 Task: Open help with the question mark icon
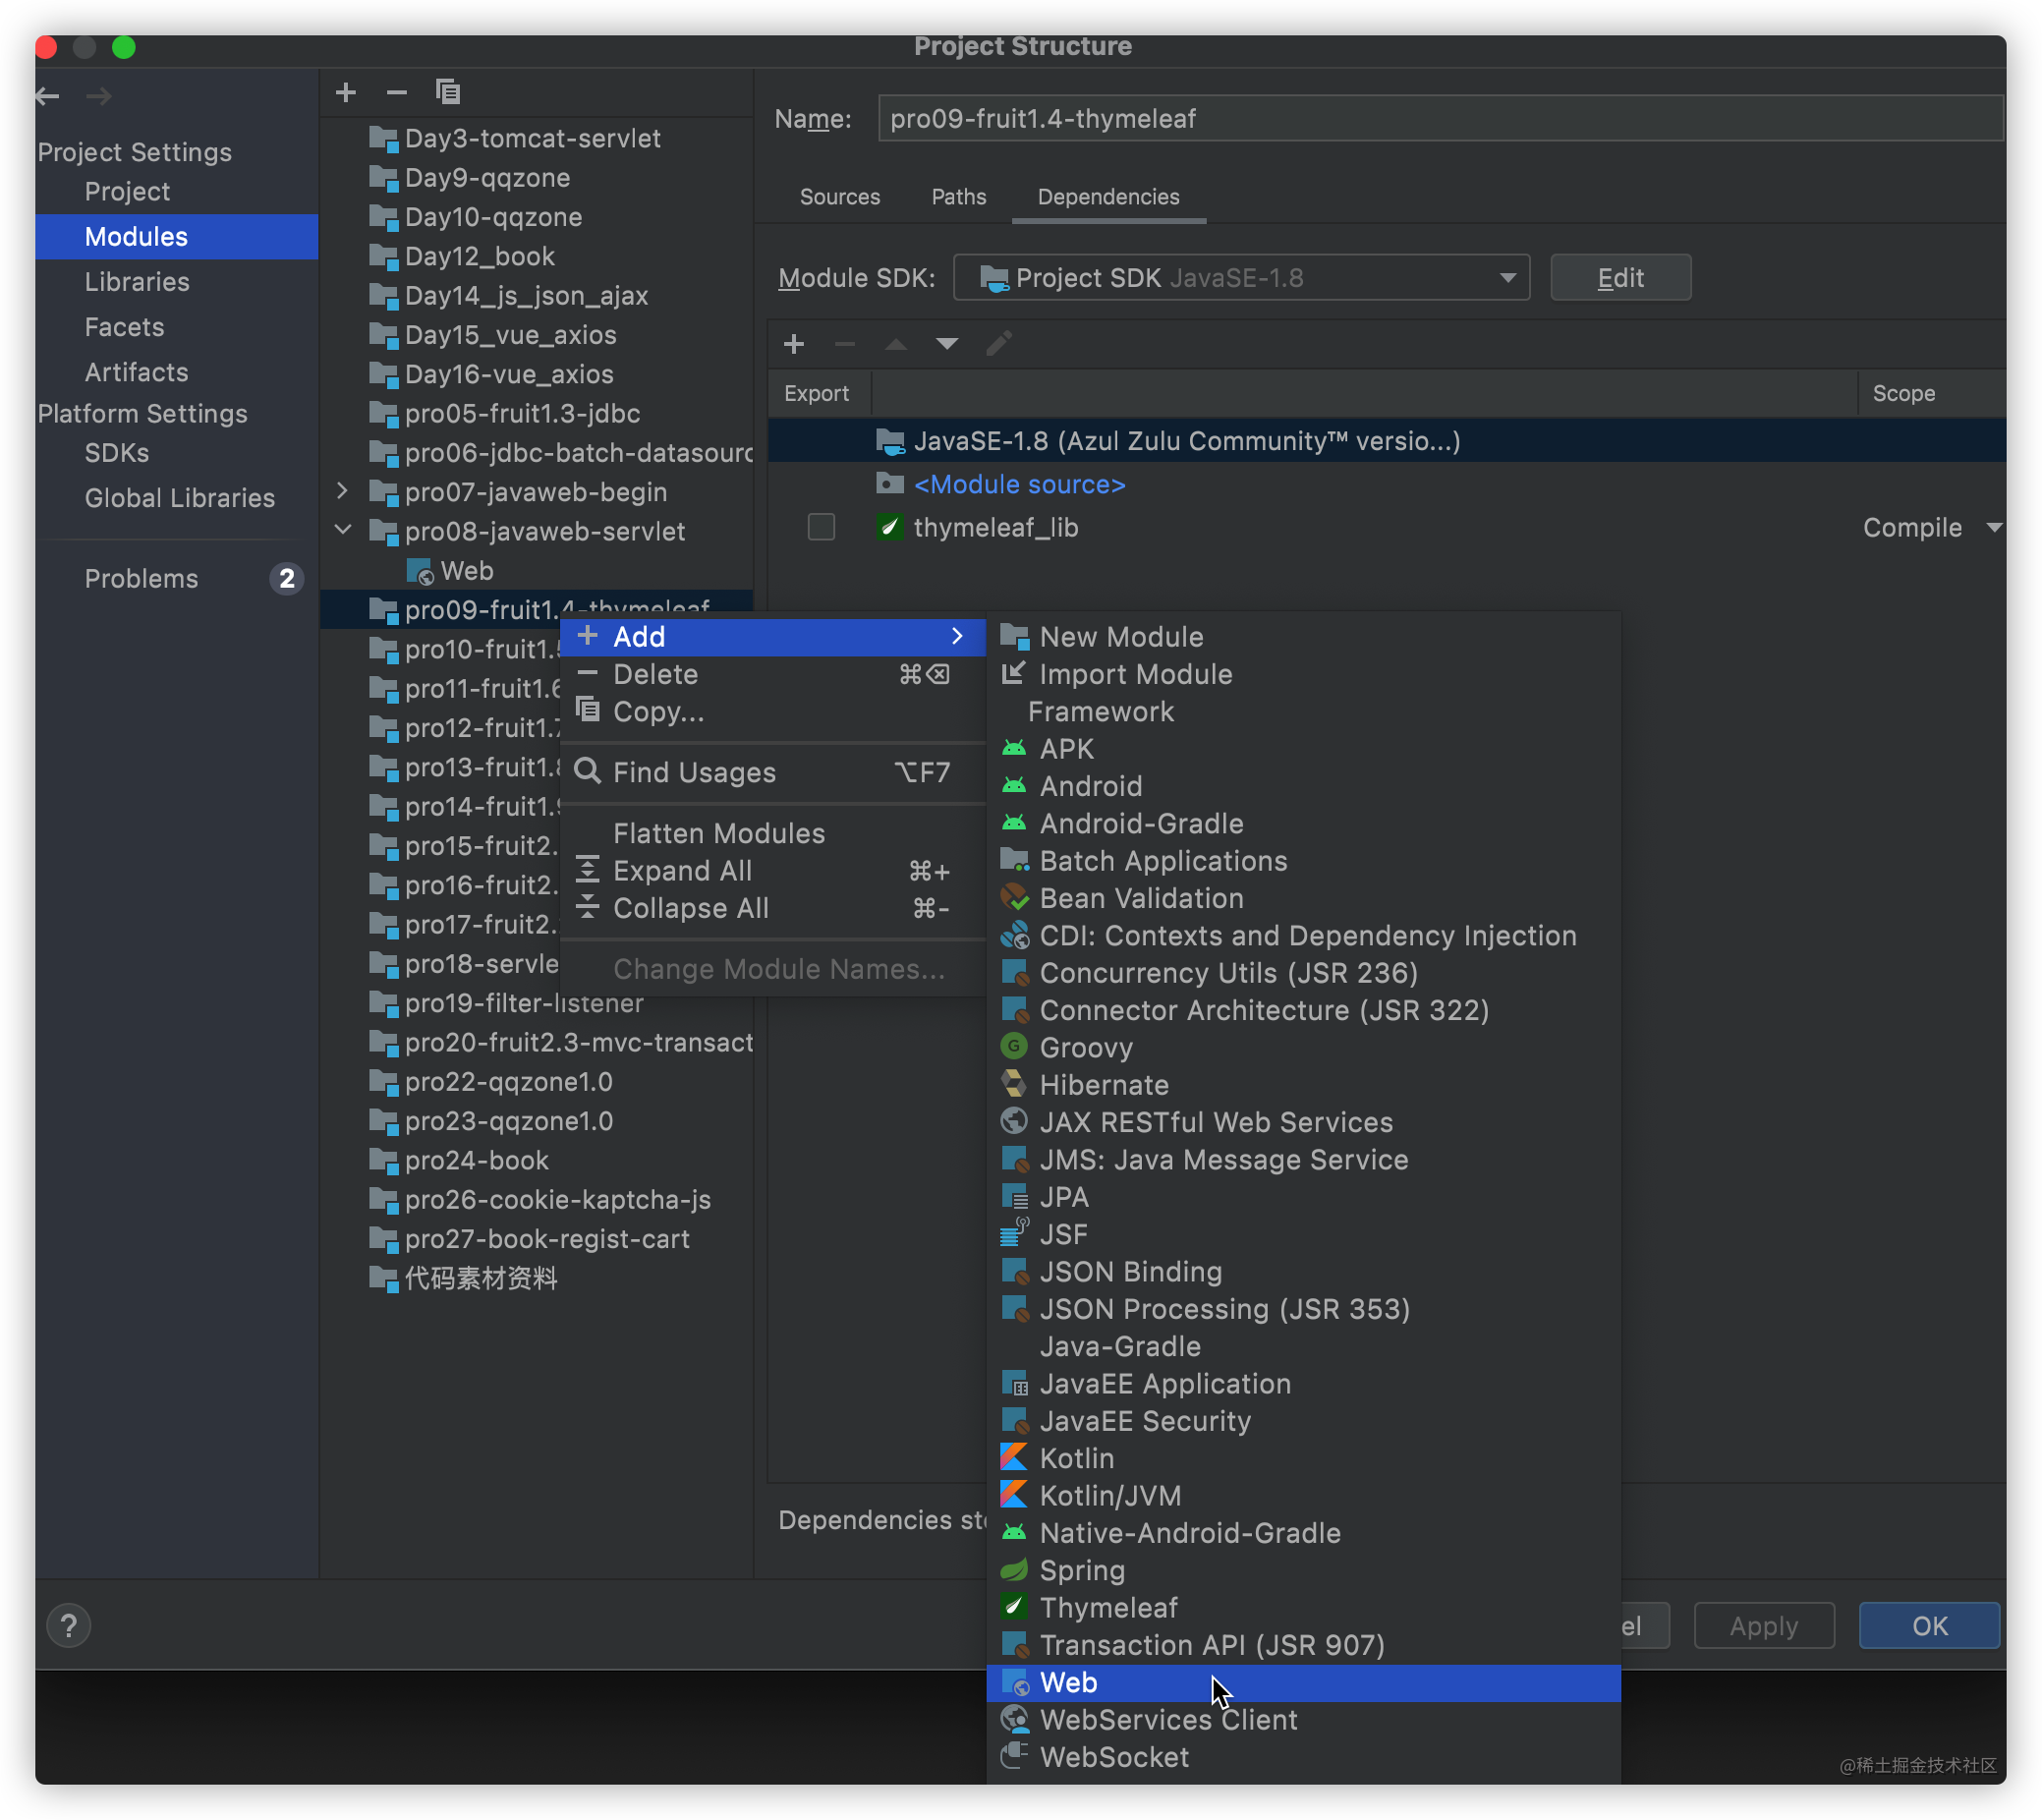(x=69, y=1627)
